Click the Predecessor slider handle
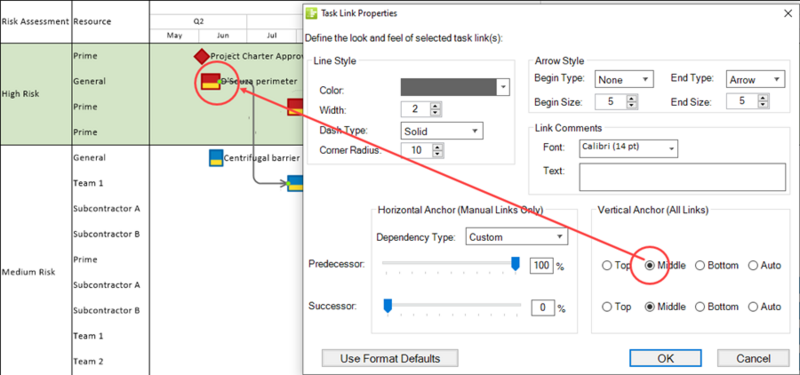Viewport: 800px width, 375px height. [515, 264]
